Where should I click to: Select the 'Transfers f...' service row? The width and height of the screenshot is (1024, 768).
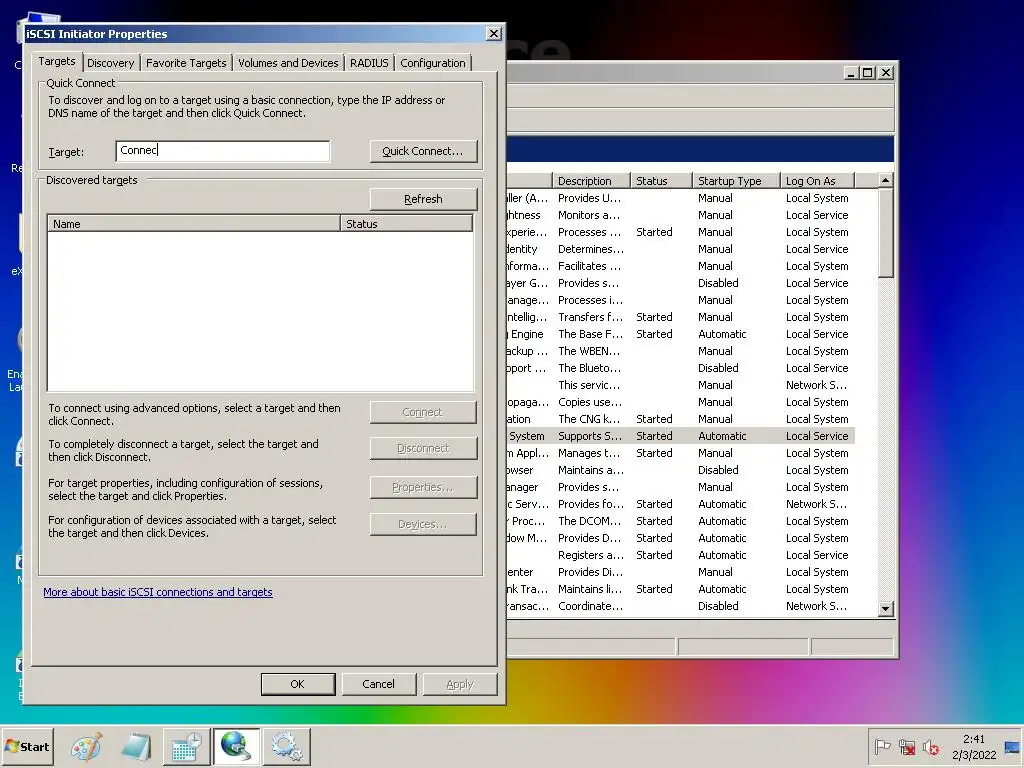[x=680, y=317]
